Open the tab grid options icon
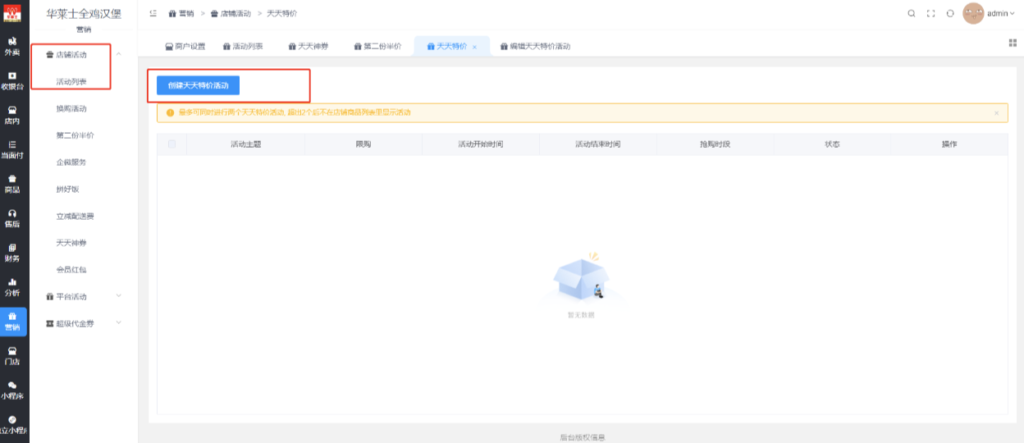 point(1013,42)
